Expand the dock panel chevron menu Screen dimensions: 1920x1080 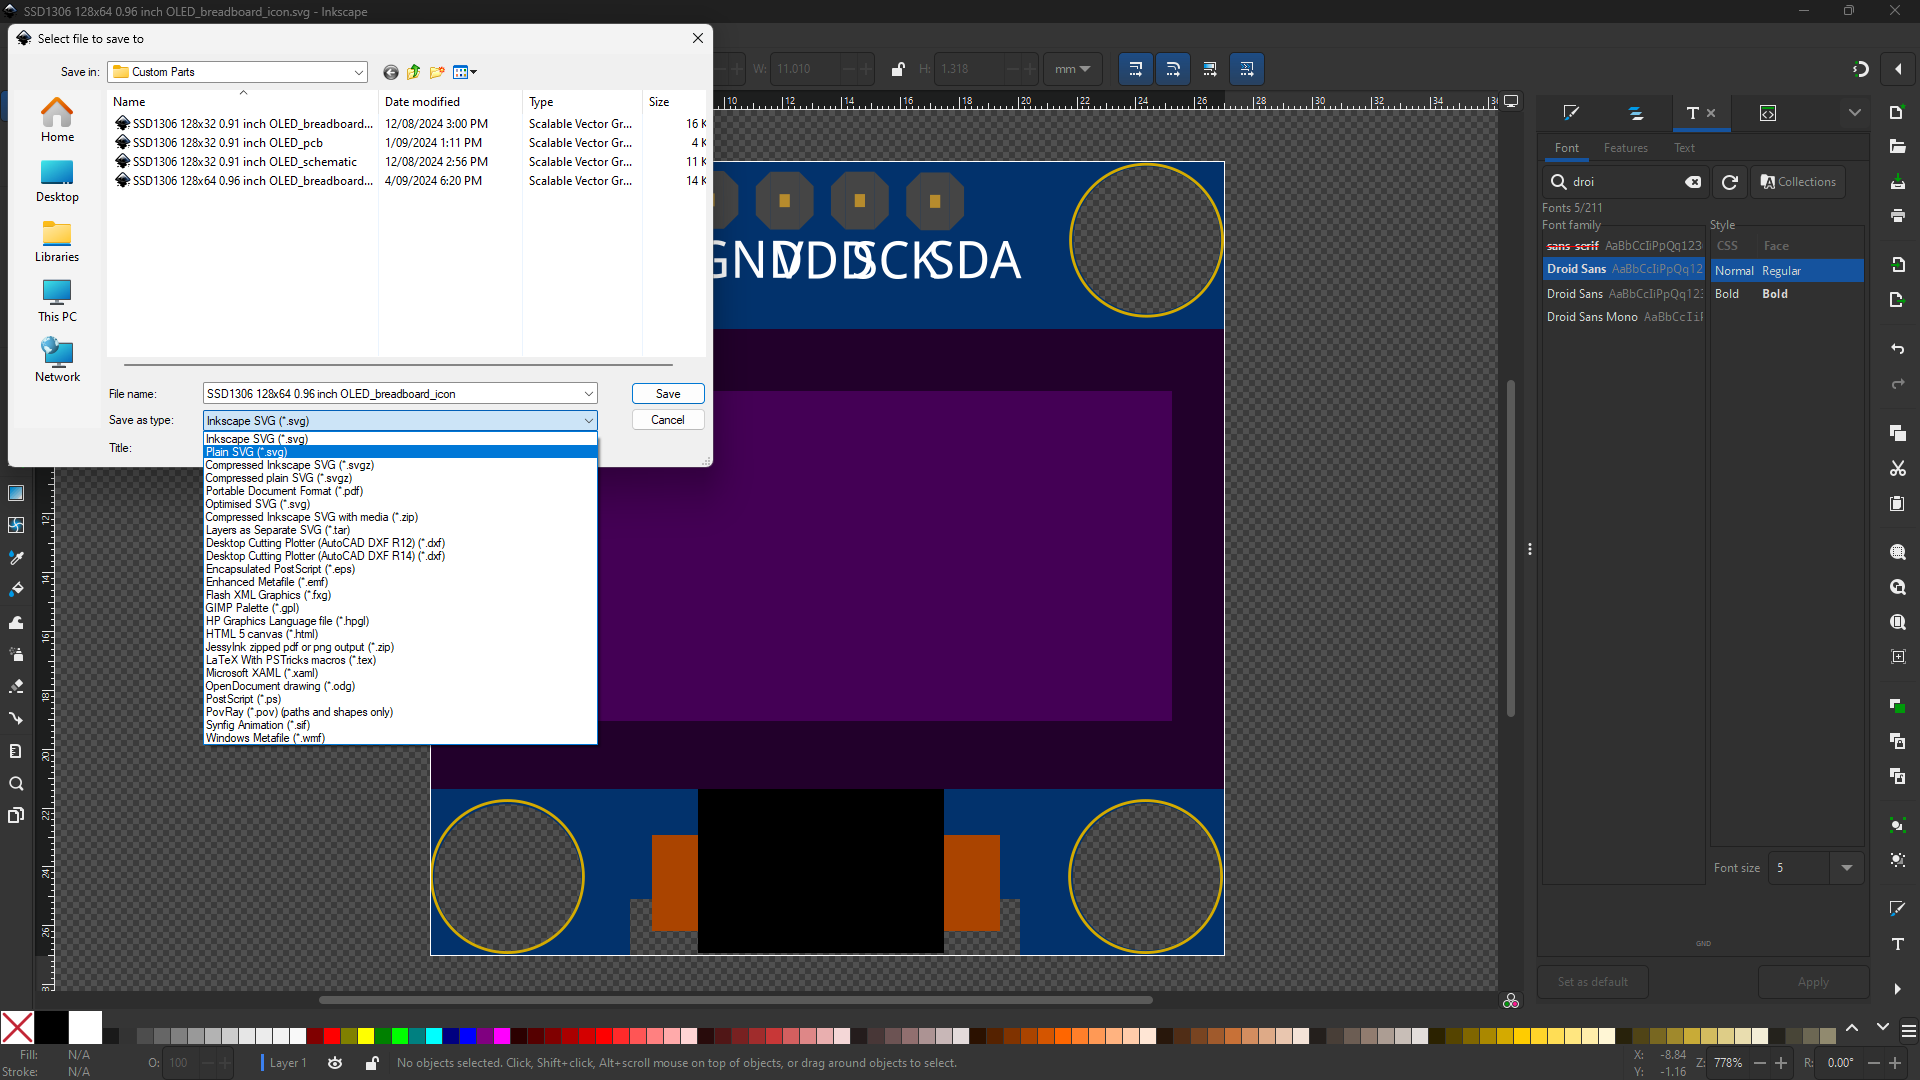1855,113
